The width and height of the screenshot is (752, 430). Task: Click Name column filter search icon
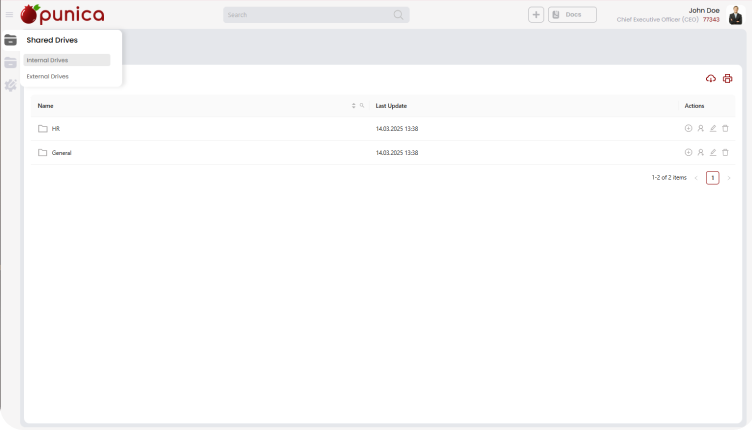click(362, 105)
